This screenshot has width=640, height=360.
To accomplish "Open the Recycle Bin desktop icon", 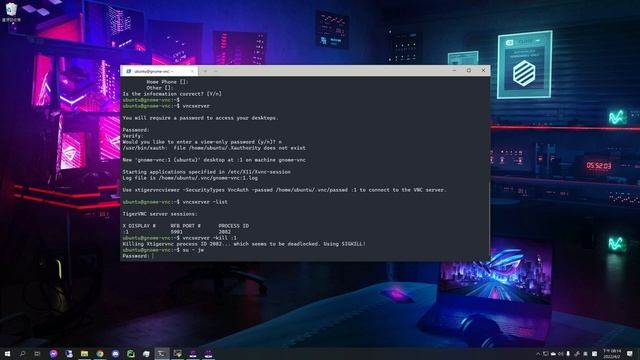I will click(x=11, y=12).
